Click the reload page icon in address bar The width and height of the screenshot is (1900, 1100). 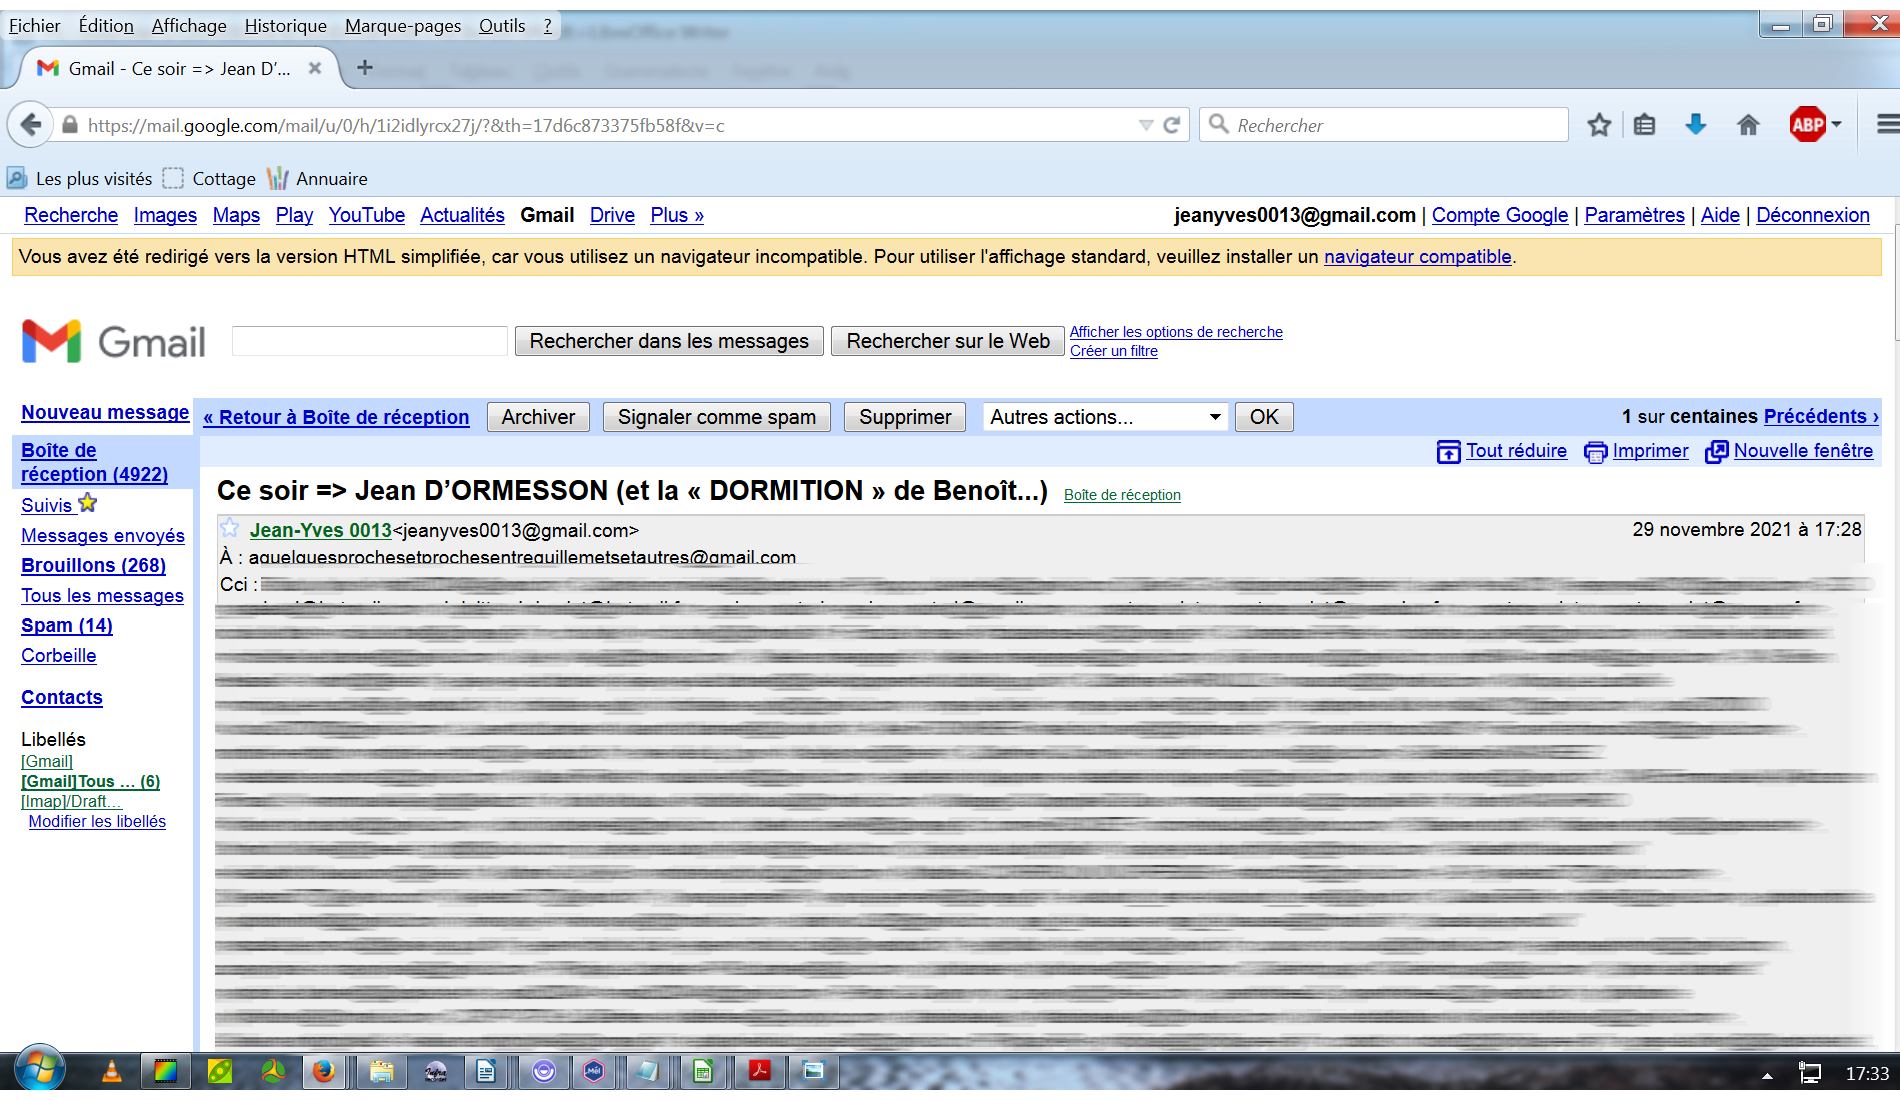[x=1172, y=125]
